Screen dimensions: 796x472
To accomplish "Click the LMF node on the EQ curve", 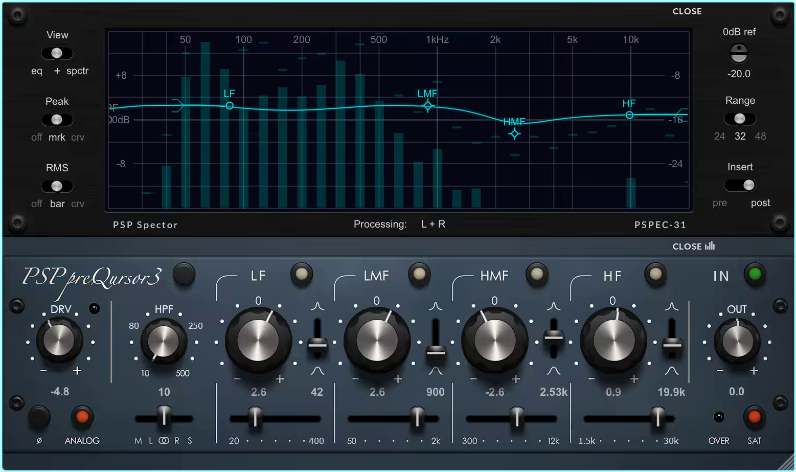I will [427, 105].
